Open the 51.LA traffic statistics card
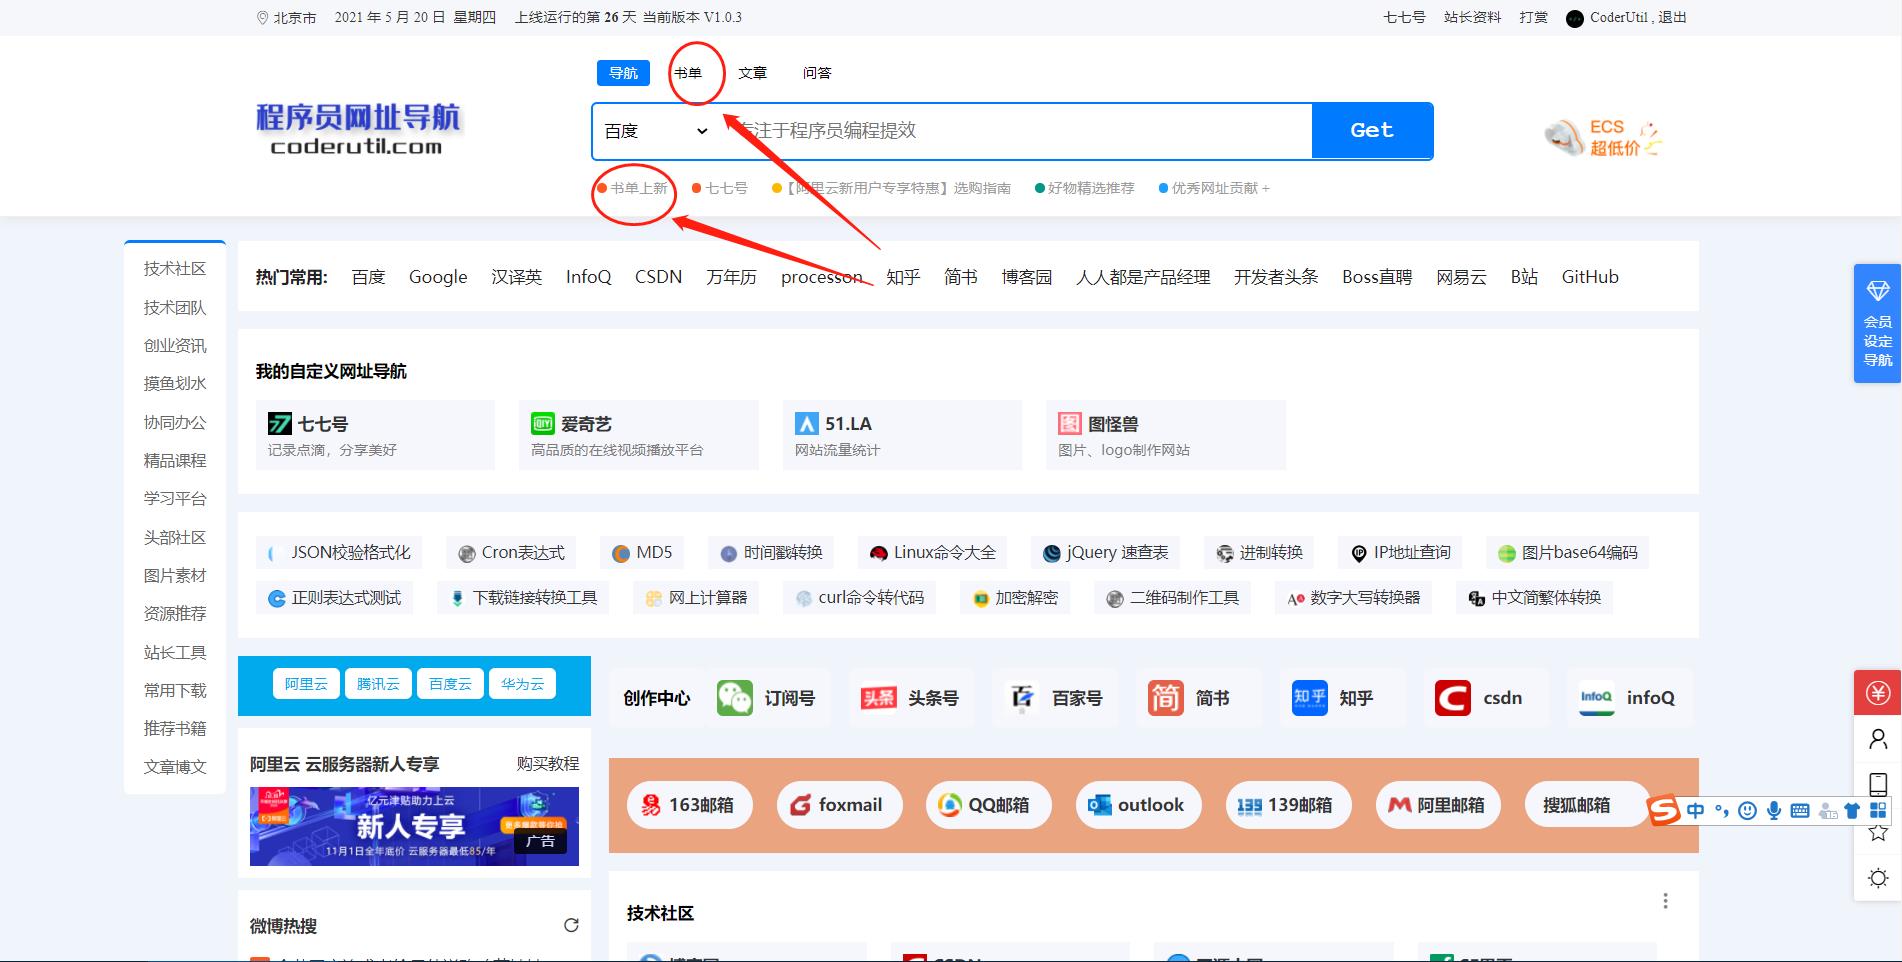 point(902,435)
